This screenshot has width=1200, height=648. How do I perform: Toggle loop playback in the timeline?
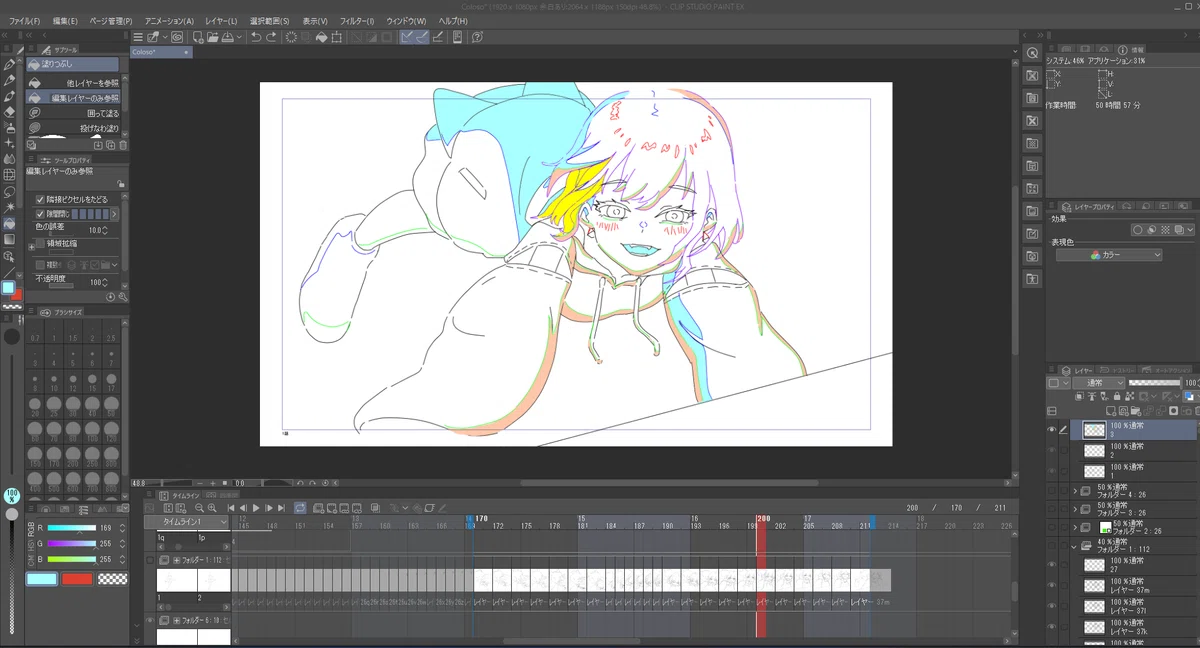point(301,508)
